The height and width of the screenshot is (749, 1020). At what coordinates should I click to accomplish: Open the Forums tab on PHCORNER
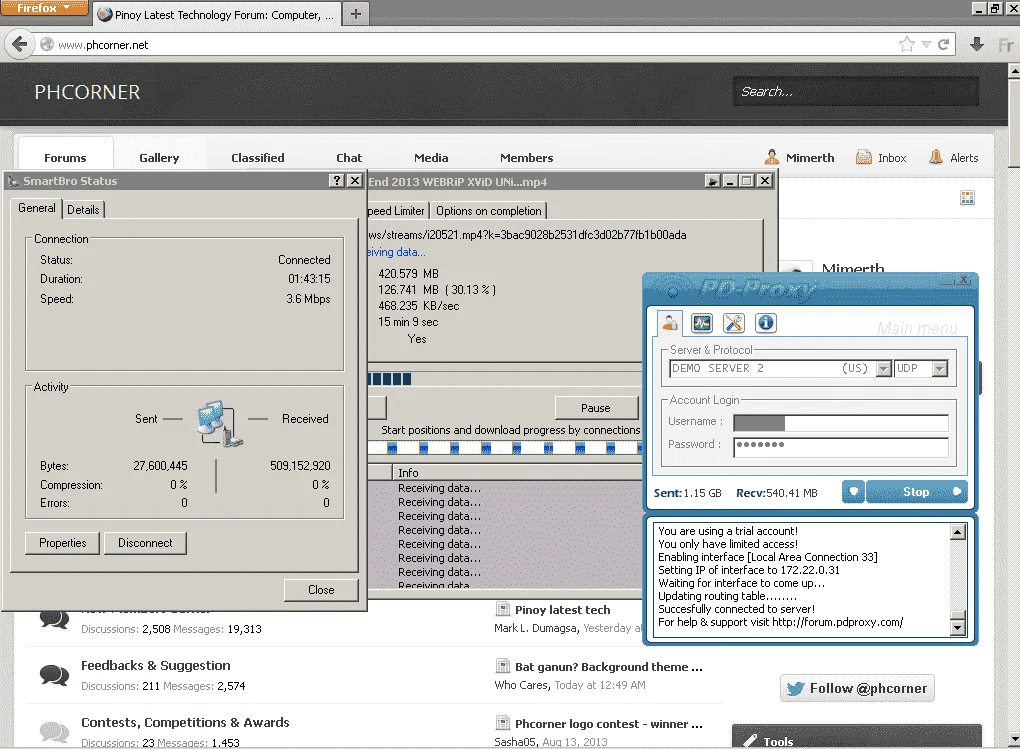pos(65,157)
